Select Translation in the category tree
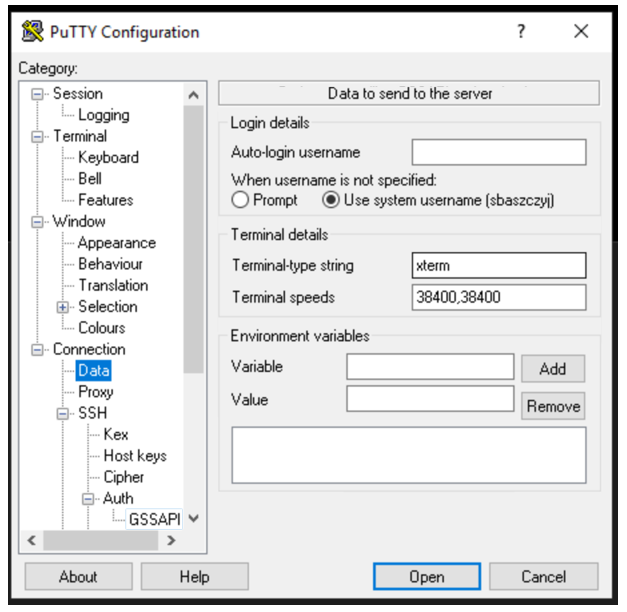The width and height of the screenshot is (627, 612). [113, 285]
